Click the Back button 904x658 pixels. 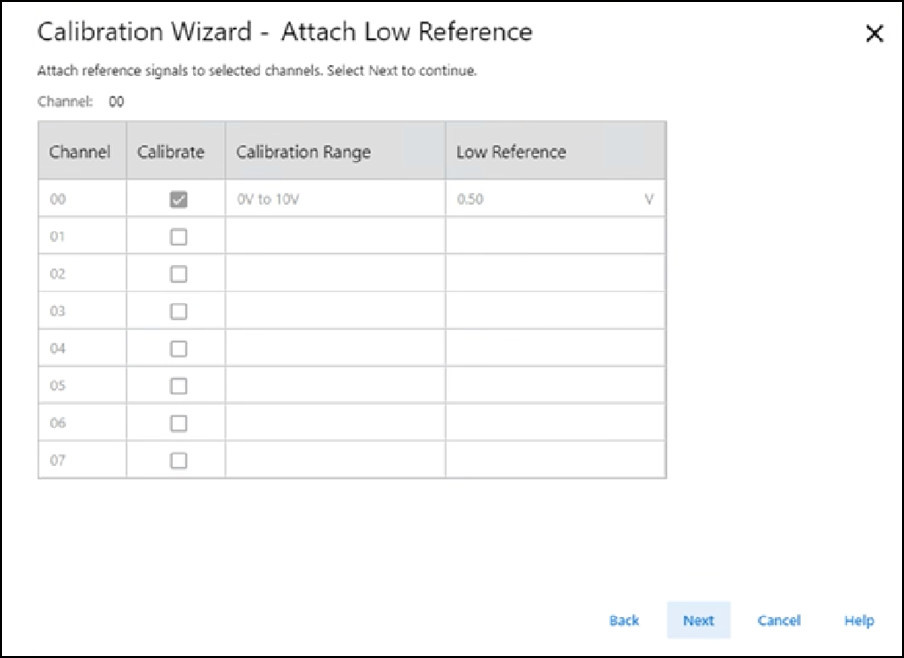click(x=624, y=621)
